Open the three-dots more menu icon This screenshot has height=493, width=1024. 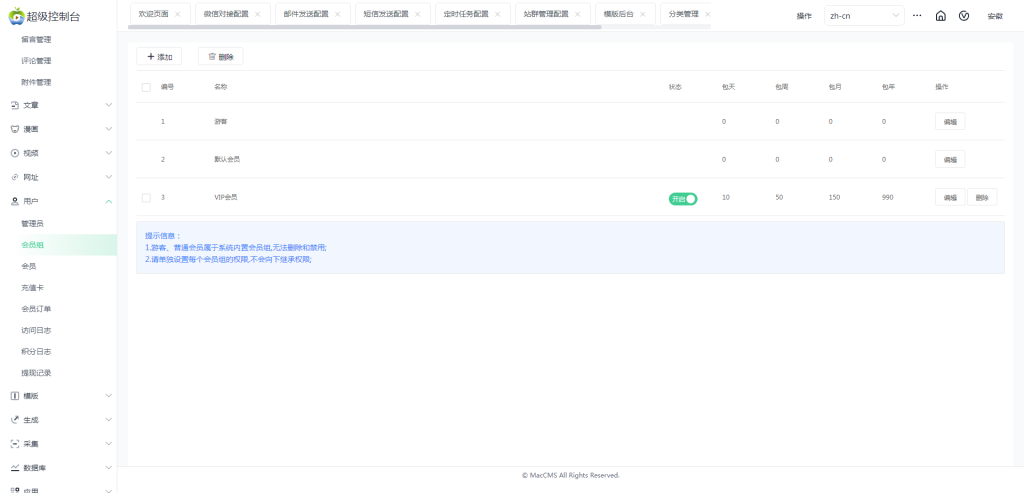click(x=917, y=15)
